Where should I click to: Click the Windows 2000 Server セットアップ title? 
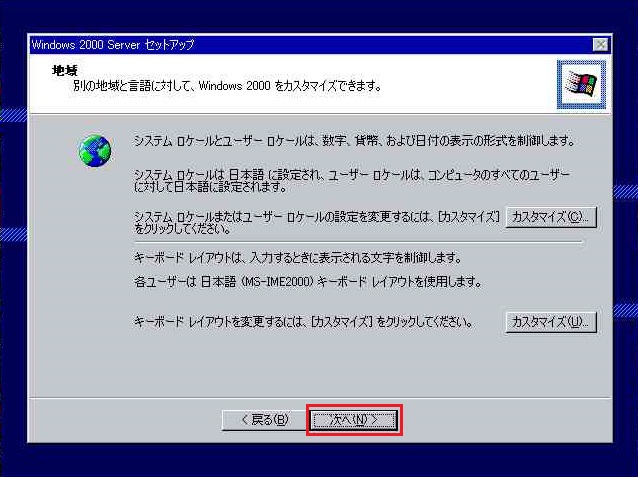[x=113, y=44]
